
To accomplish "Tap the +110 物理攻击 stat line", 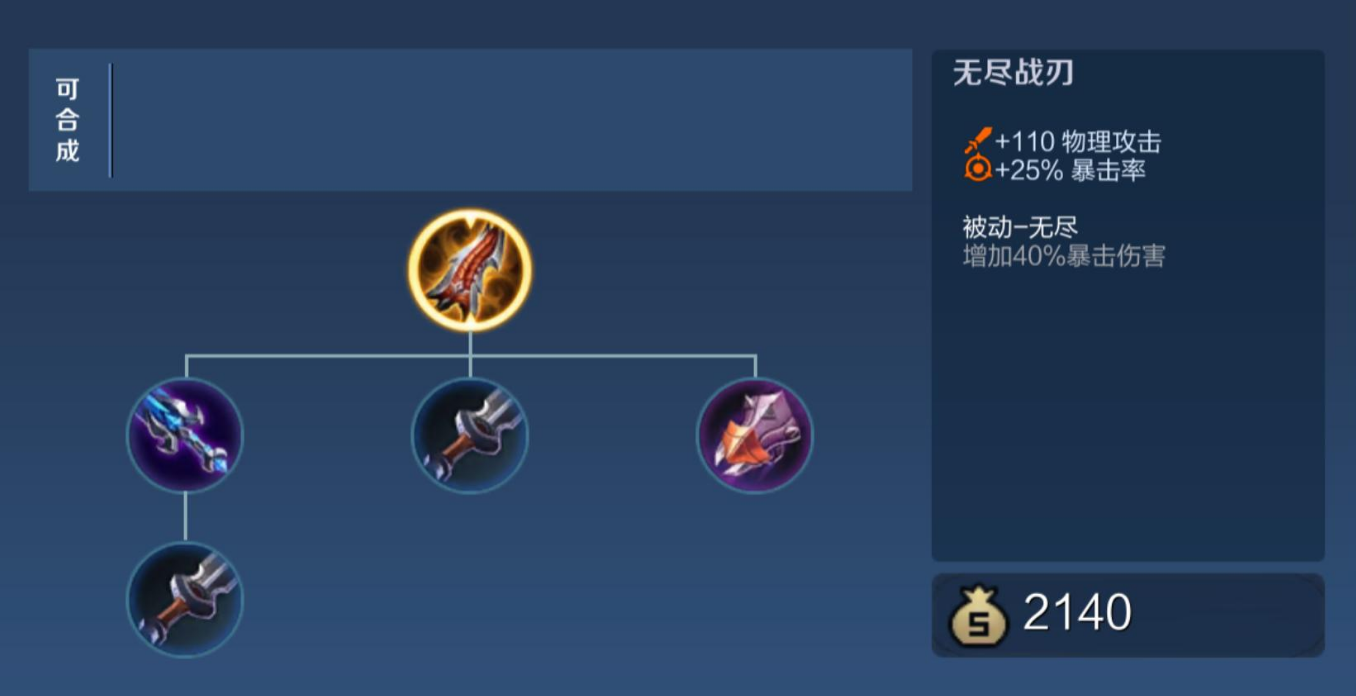I will 1077,141.
